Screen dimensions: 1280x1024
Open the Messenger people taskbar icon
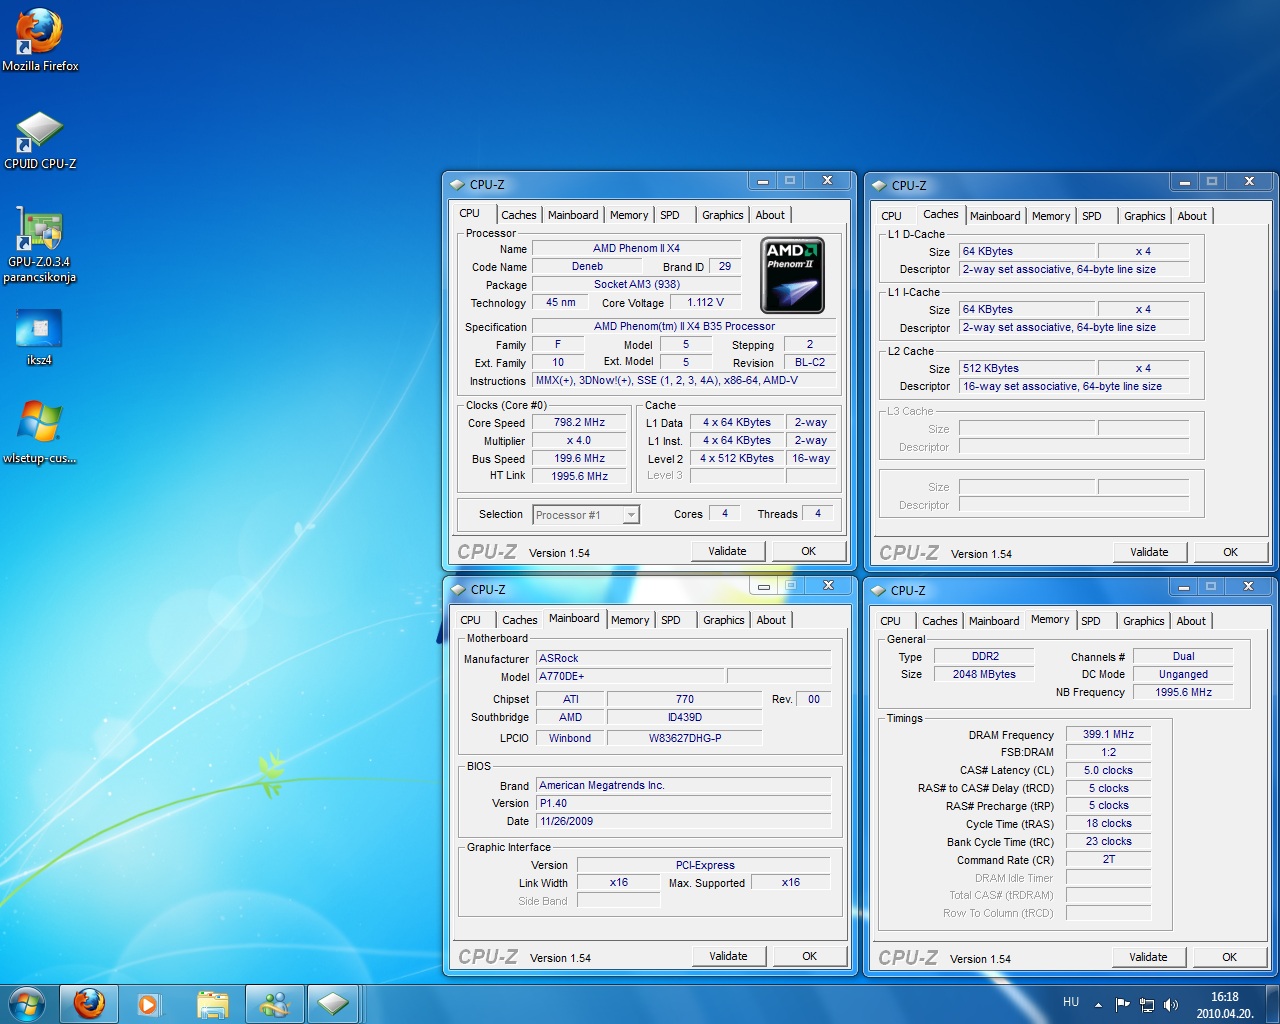point(274,1004)
